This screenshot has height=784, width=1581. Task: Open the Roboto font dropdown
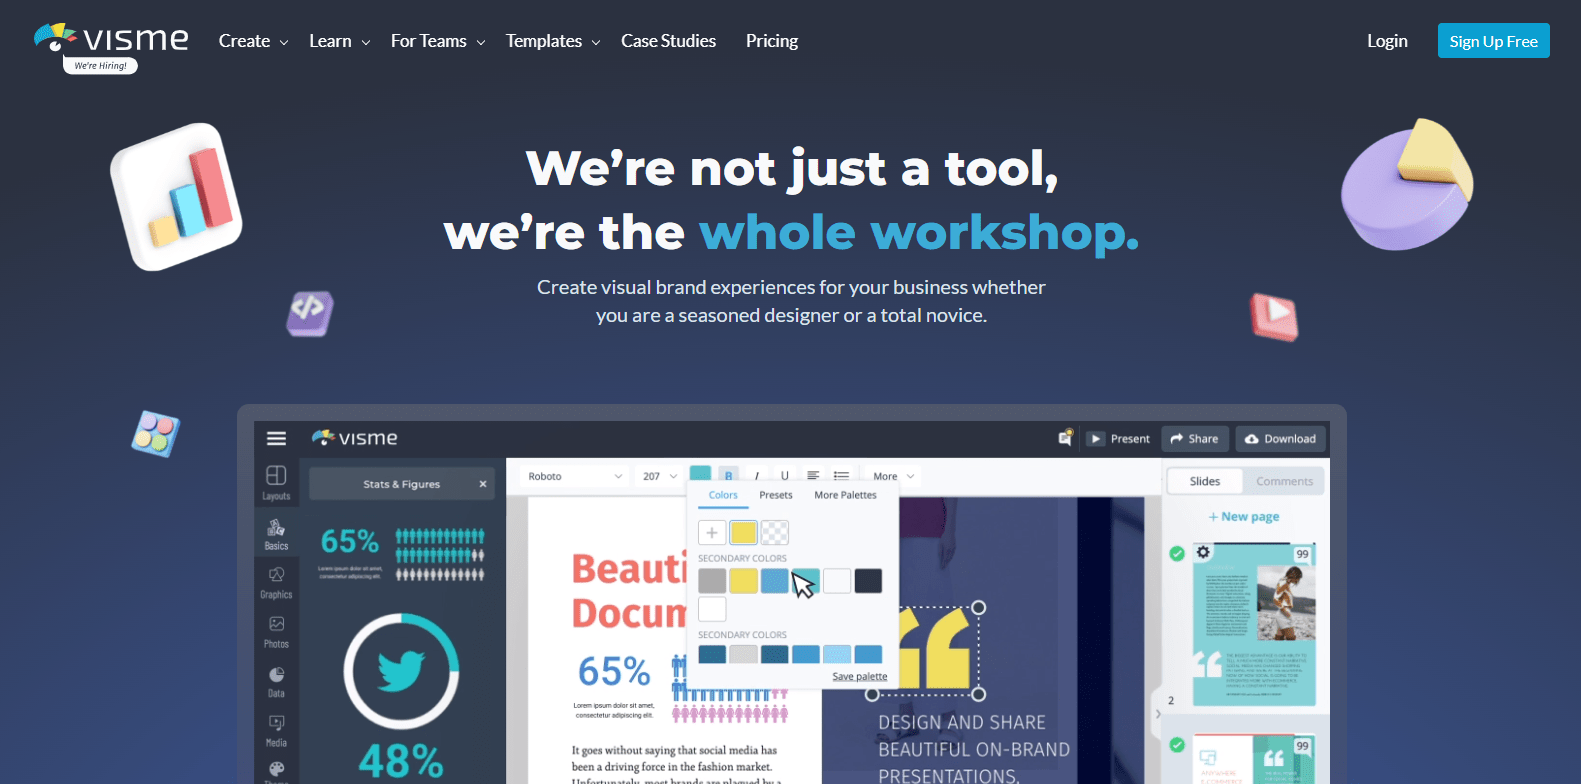[575, 476]
